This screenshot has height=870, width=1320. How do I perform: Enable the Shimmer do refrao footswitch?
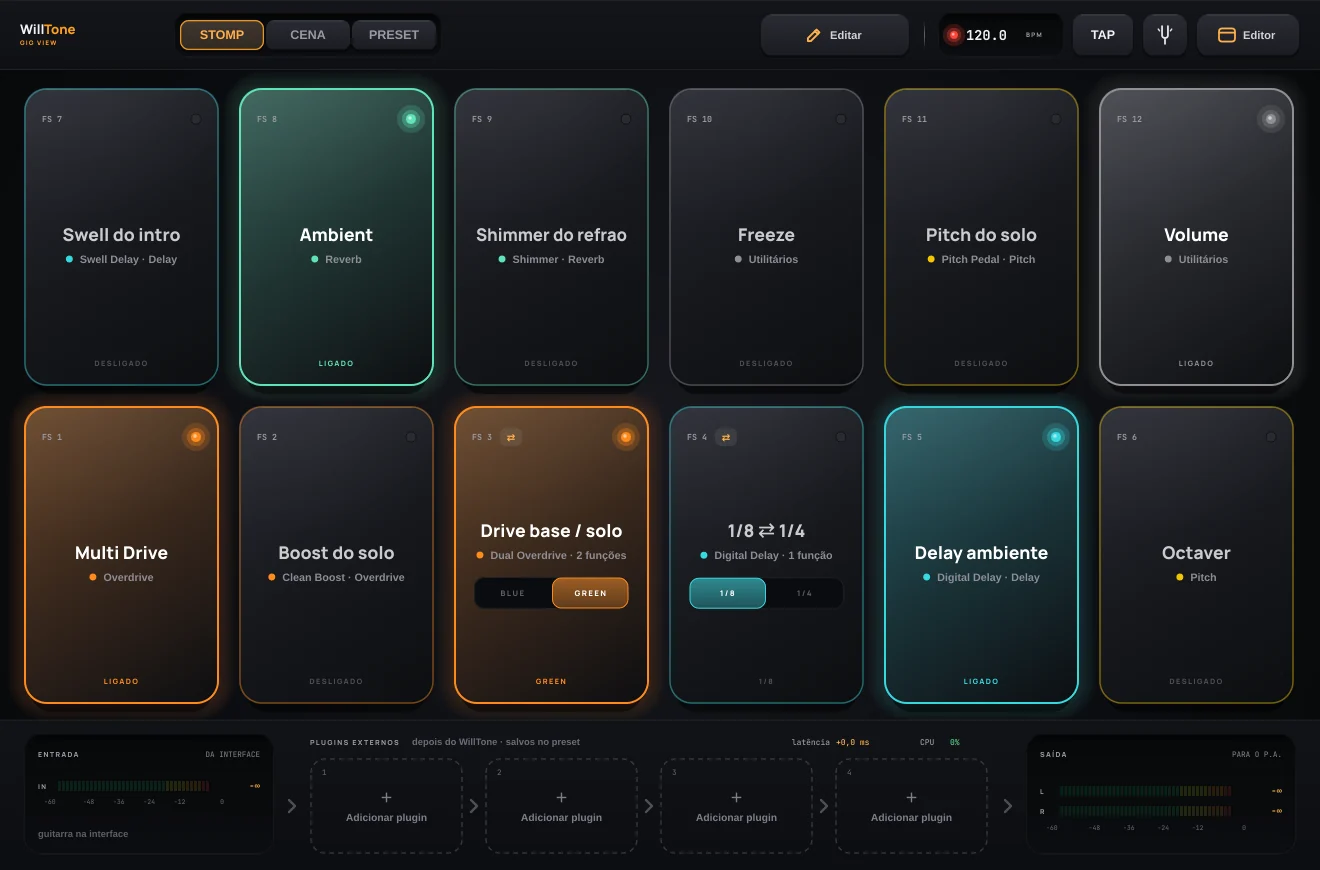point(551,237)
